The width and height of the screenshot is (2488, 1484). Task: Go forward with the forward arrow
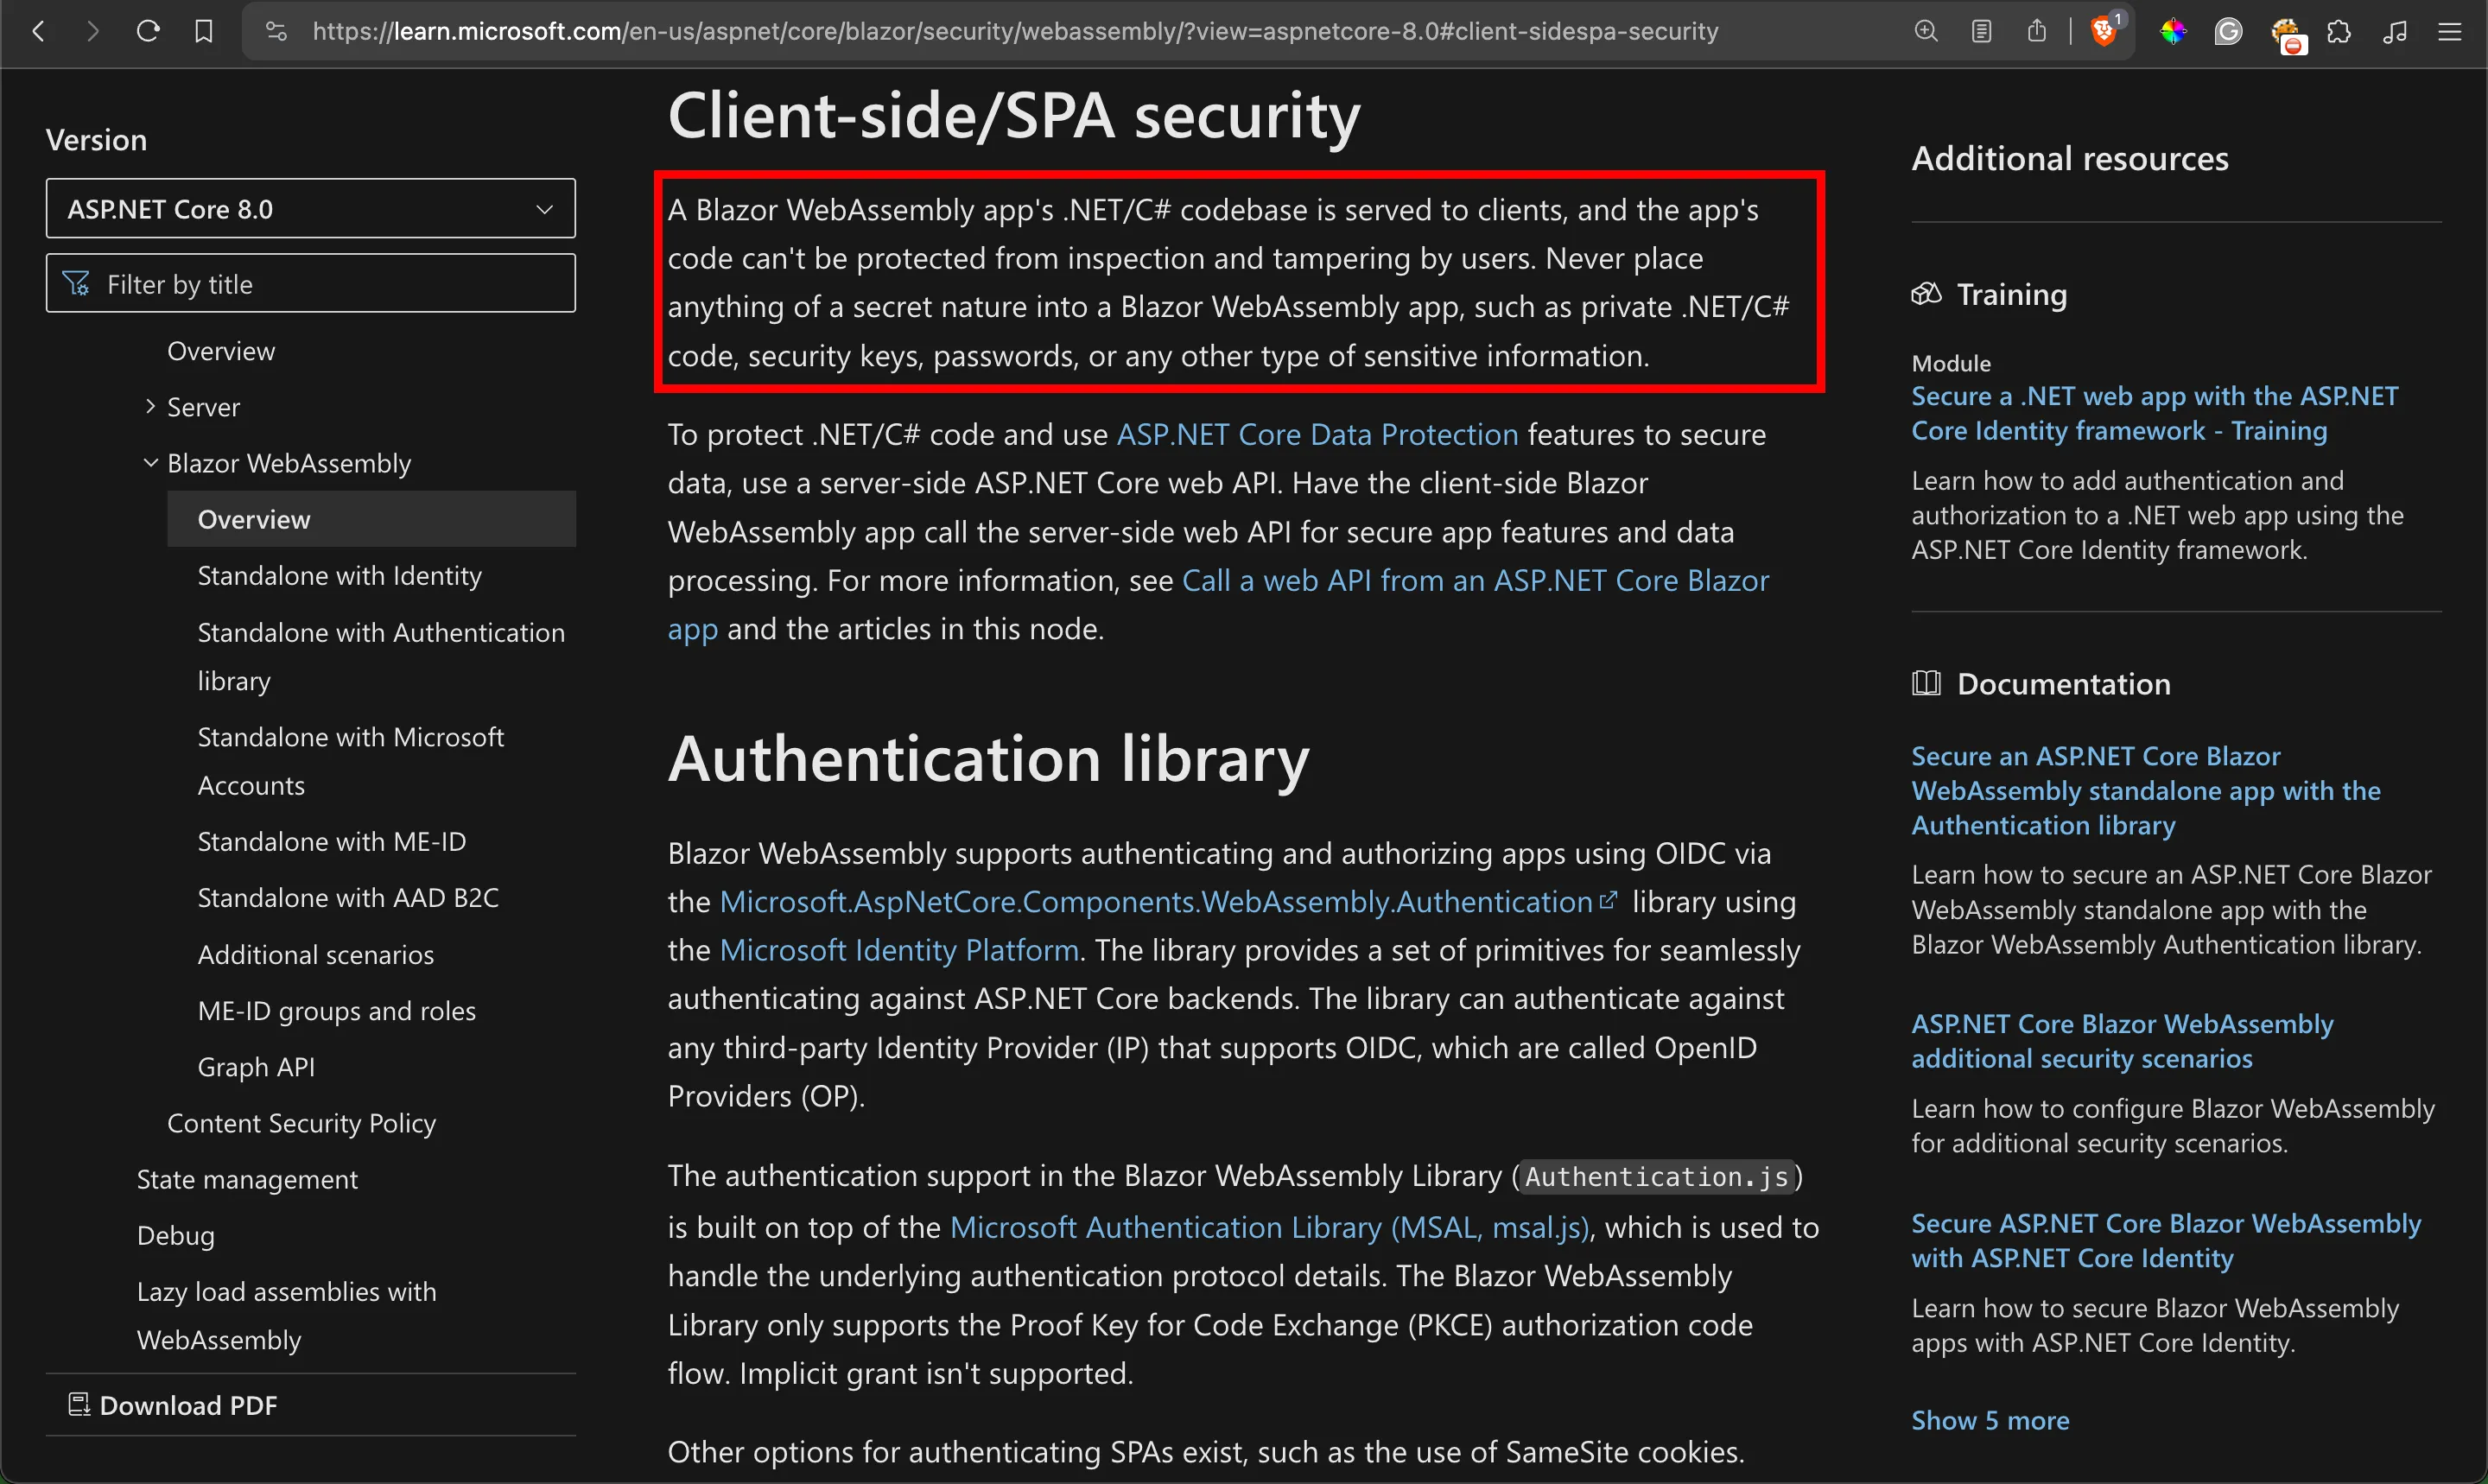pyautogui.click(x=93, y=31)
